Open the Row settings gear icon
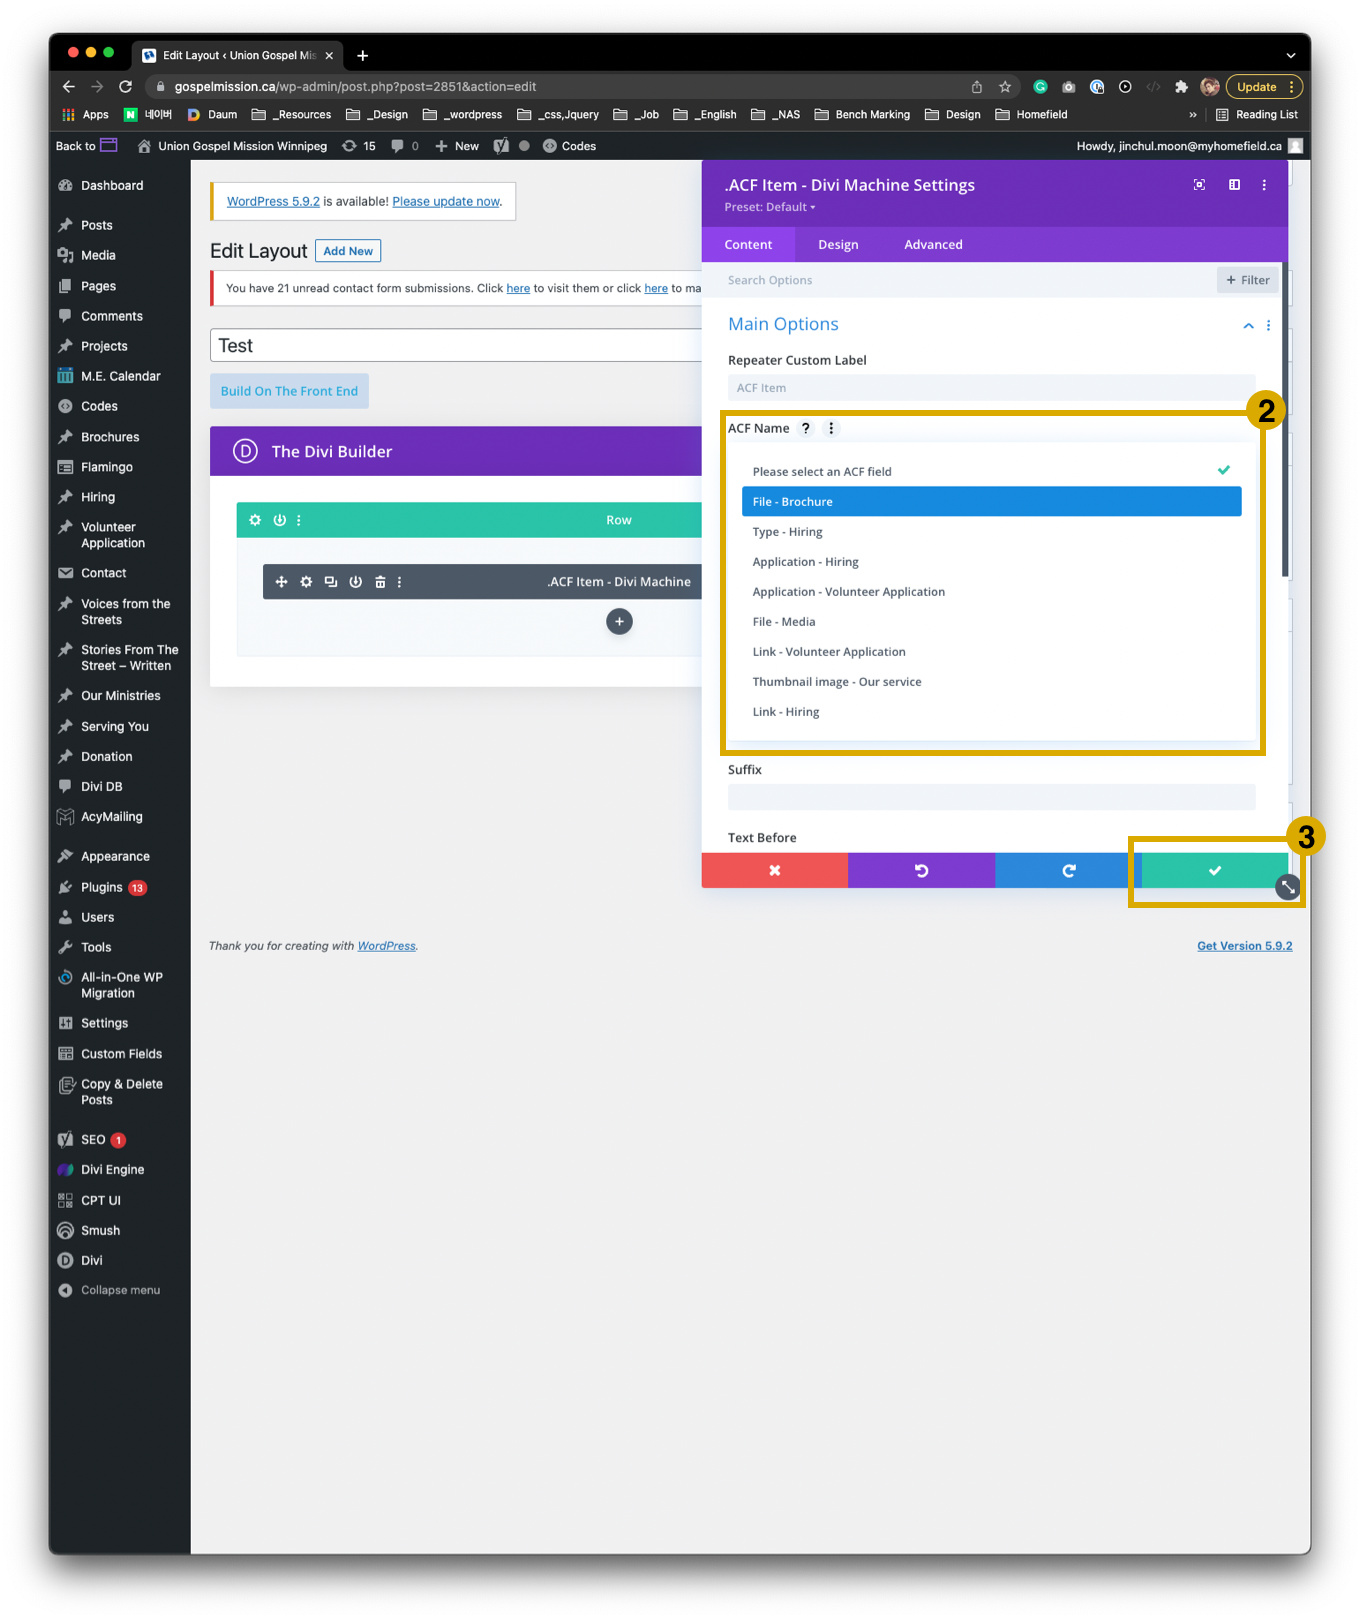This screenshot has height=1620, width=1360. (x=255, y=520)
